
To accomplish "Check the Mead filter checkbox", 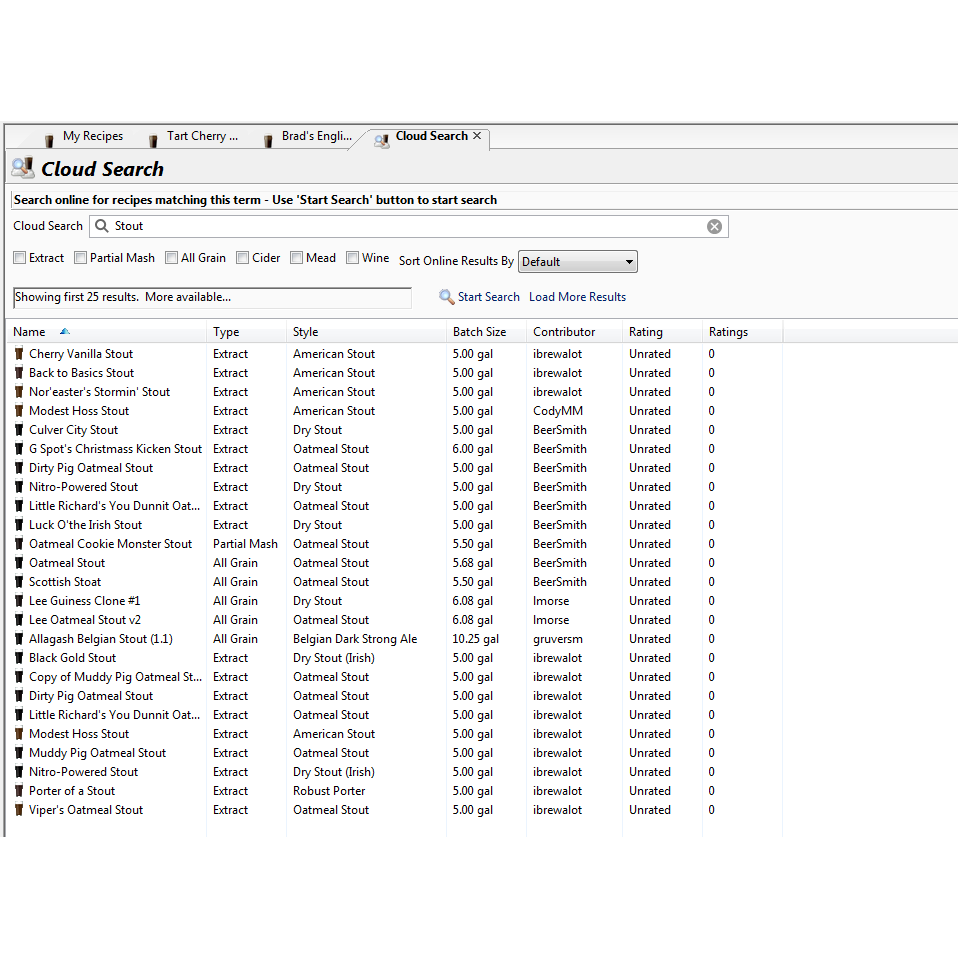I will [x=297, y=258].
